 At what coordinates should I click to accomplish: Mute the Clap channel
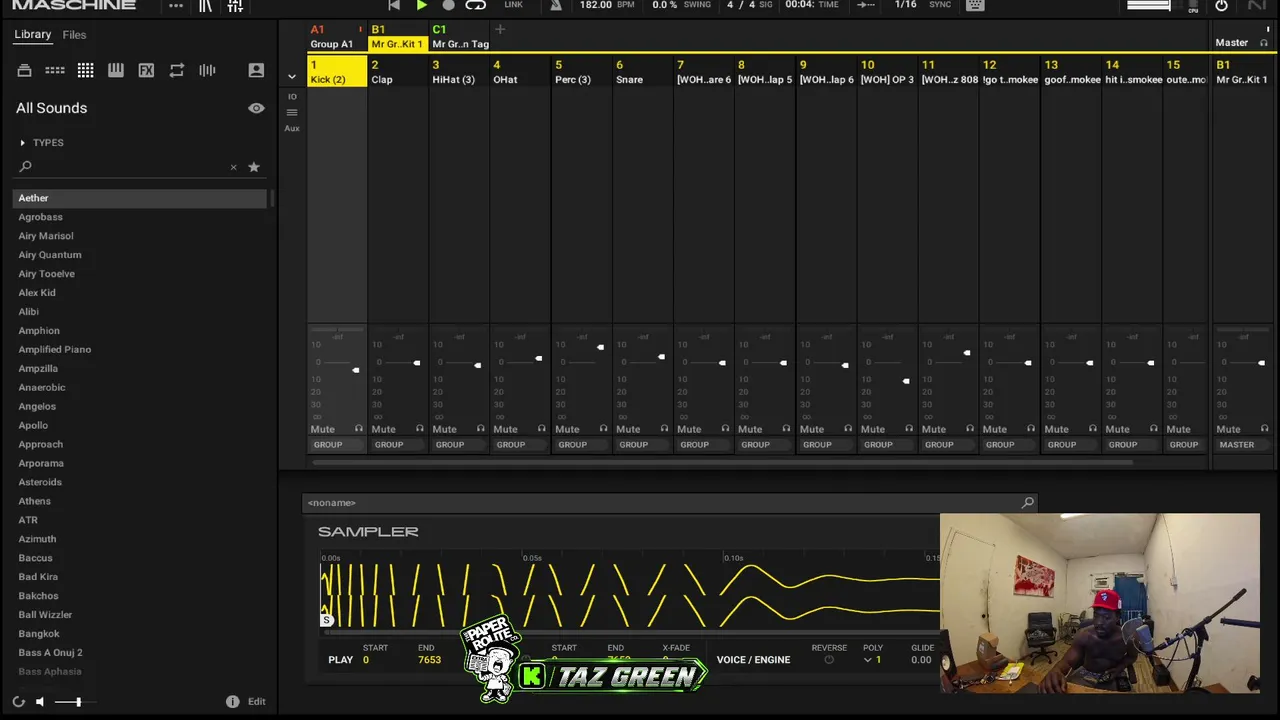[x=383, y=429]
